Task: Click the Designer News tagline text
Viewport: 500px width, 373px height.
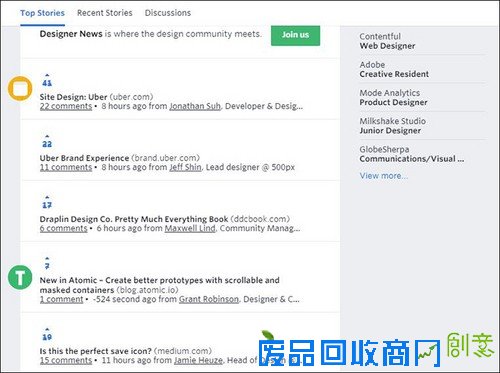Action: pyautogui.click(x=150, y=34)
